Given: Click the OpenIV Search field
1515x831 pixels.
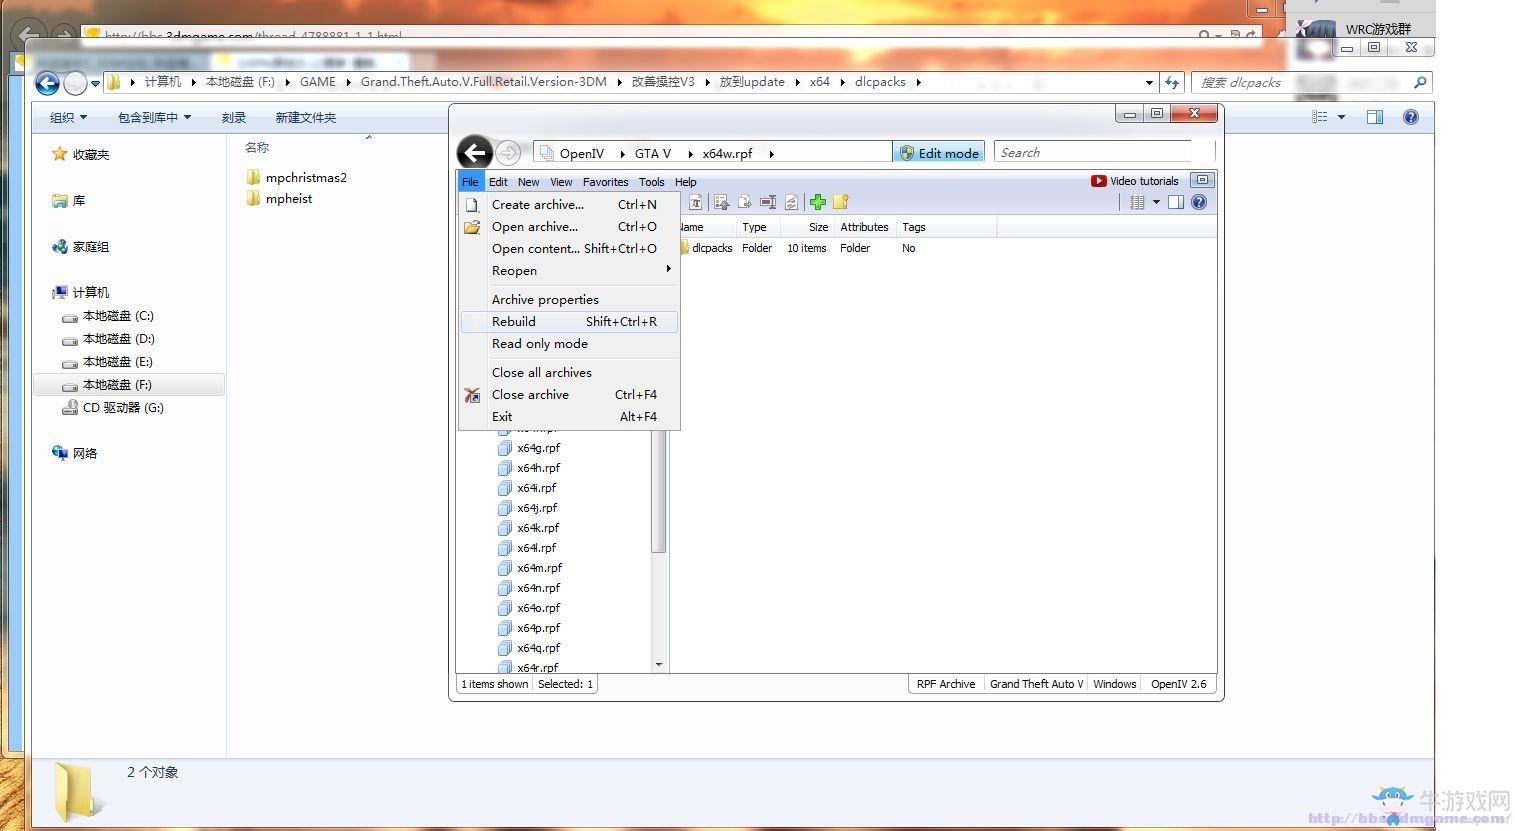Looking at the screenshot, I should click(x=1094, y=152).
